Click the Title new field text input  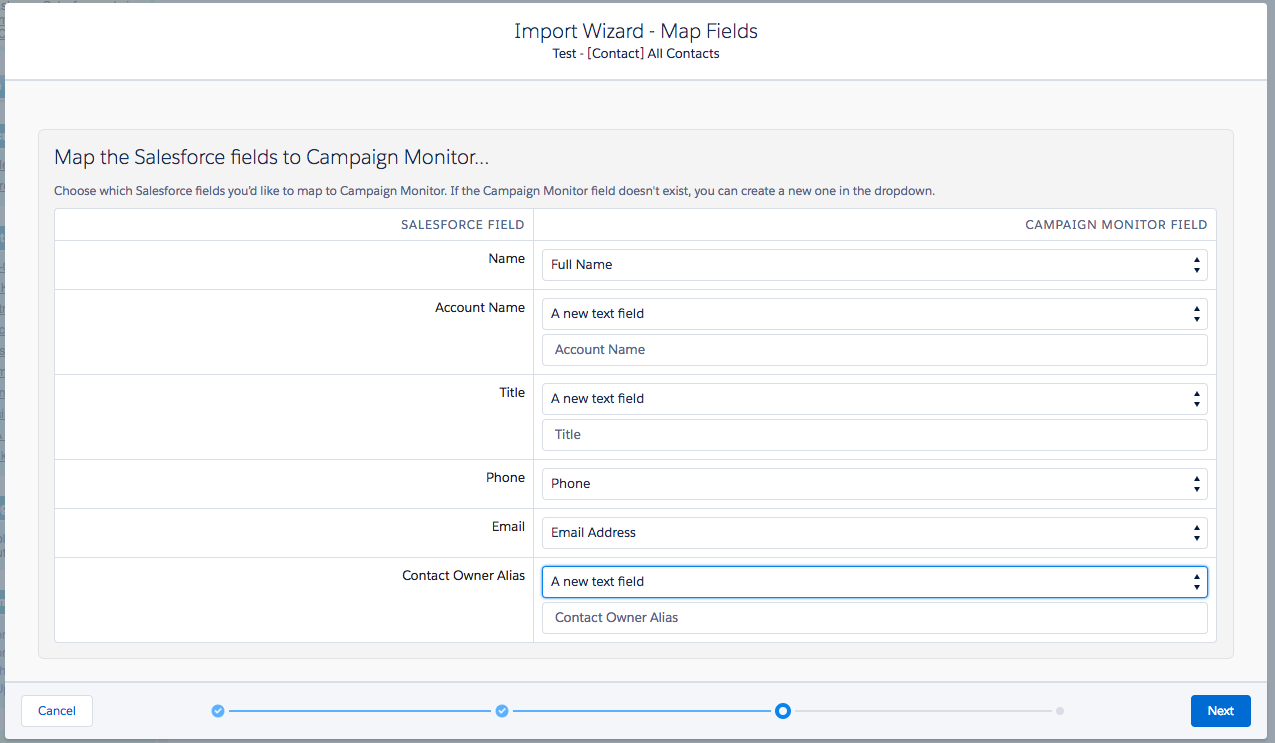(x=874, y=435)
